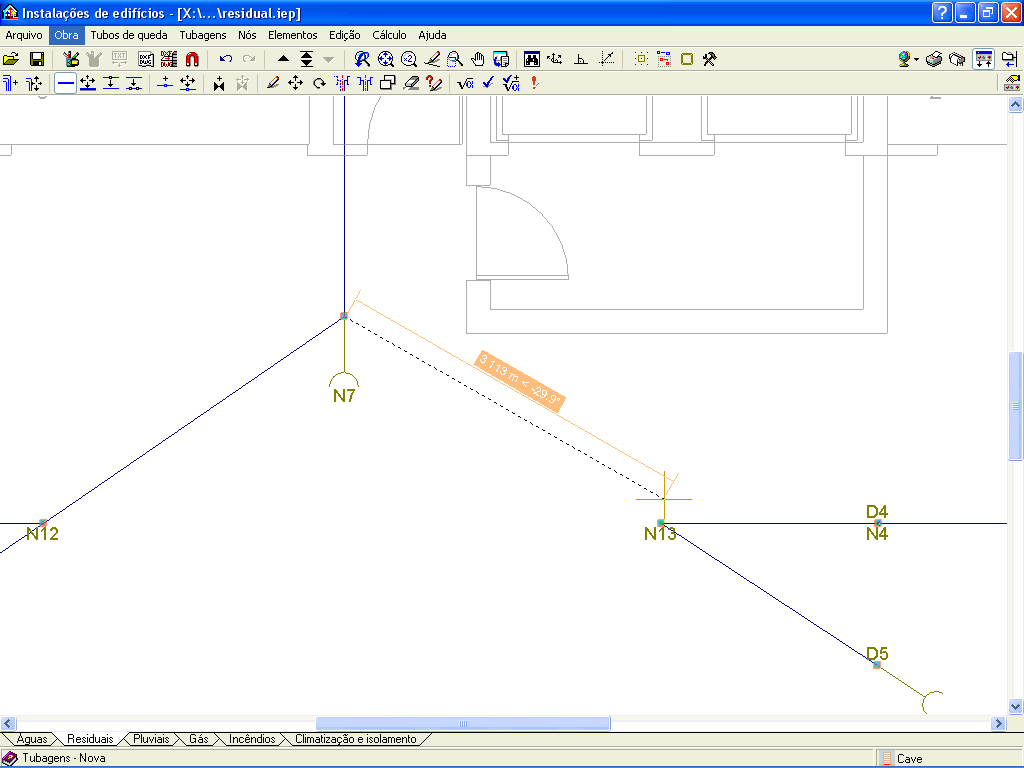Open the Tubos de queda menu
The width and height of the screenshot is (1024, 768).
[129, 35]
